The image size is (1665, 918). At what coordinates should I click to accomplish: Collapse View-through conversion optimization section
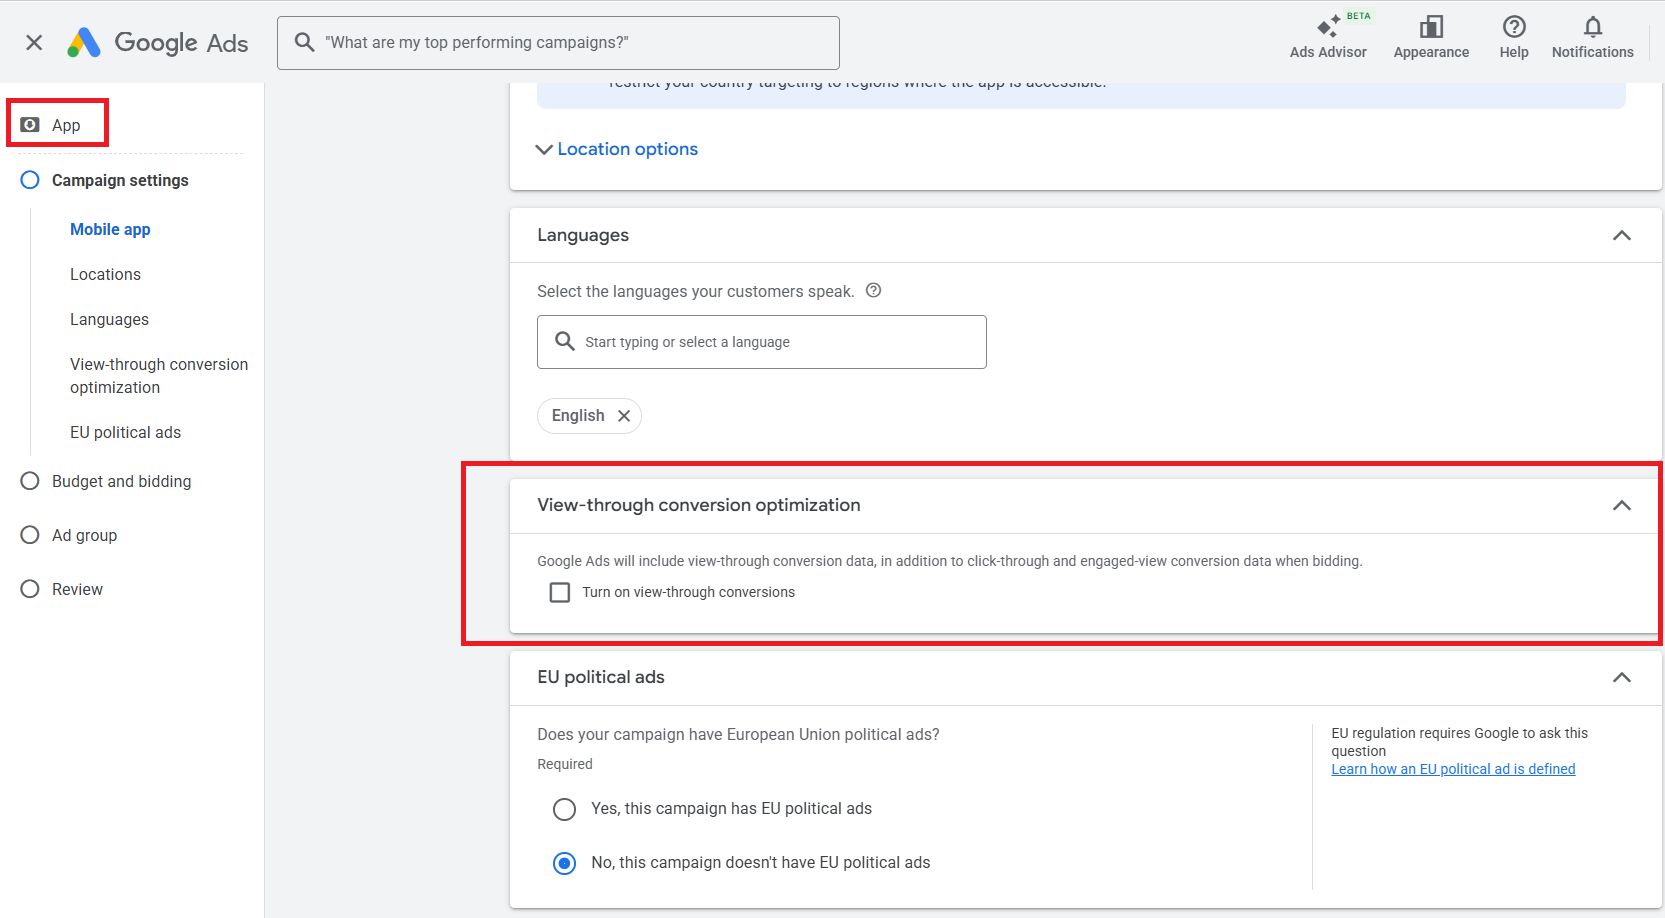pos(1621,506)
